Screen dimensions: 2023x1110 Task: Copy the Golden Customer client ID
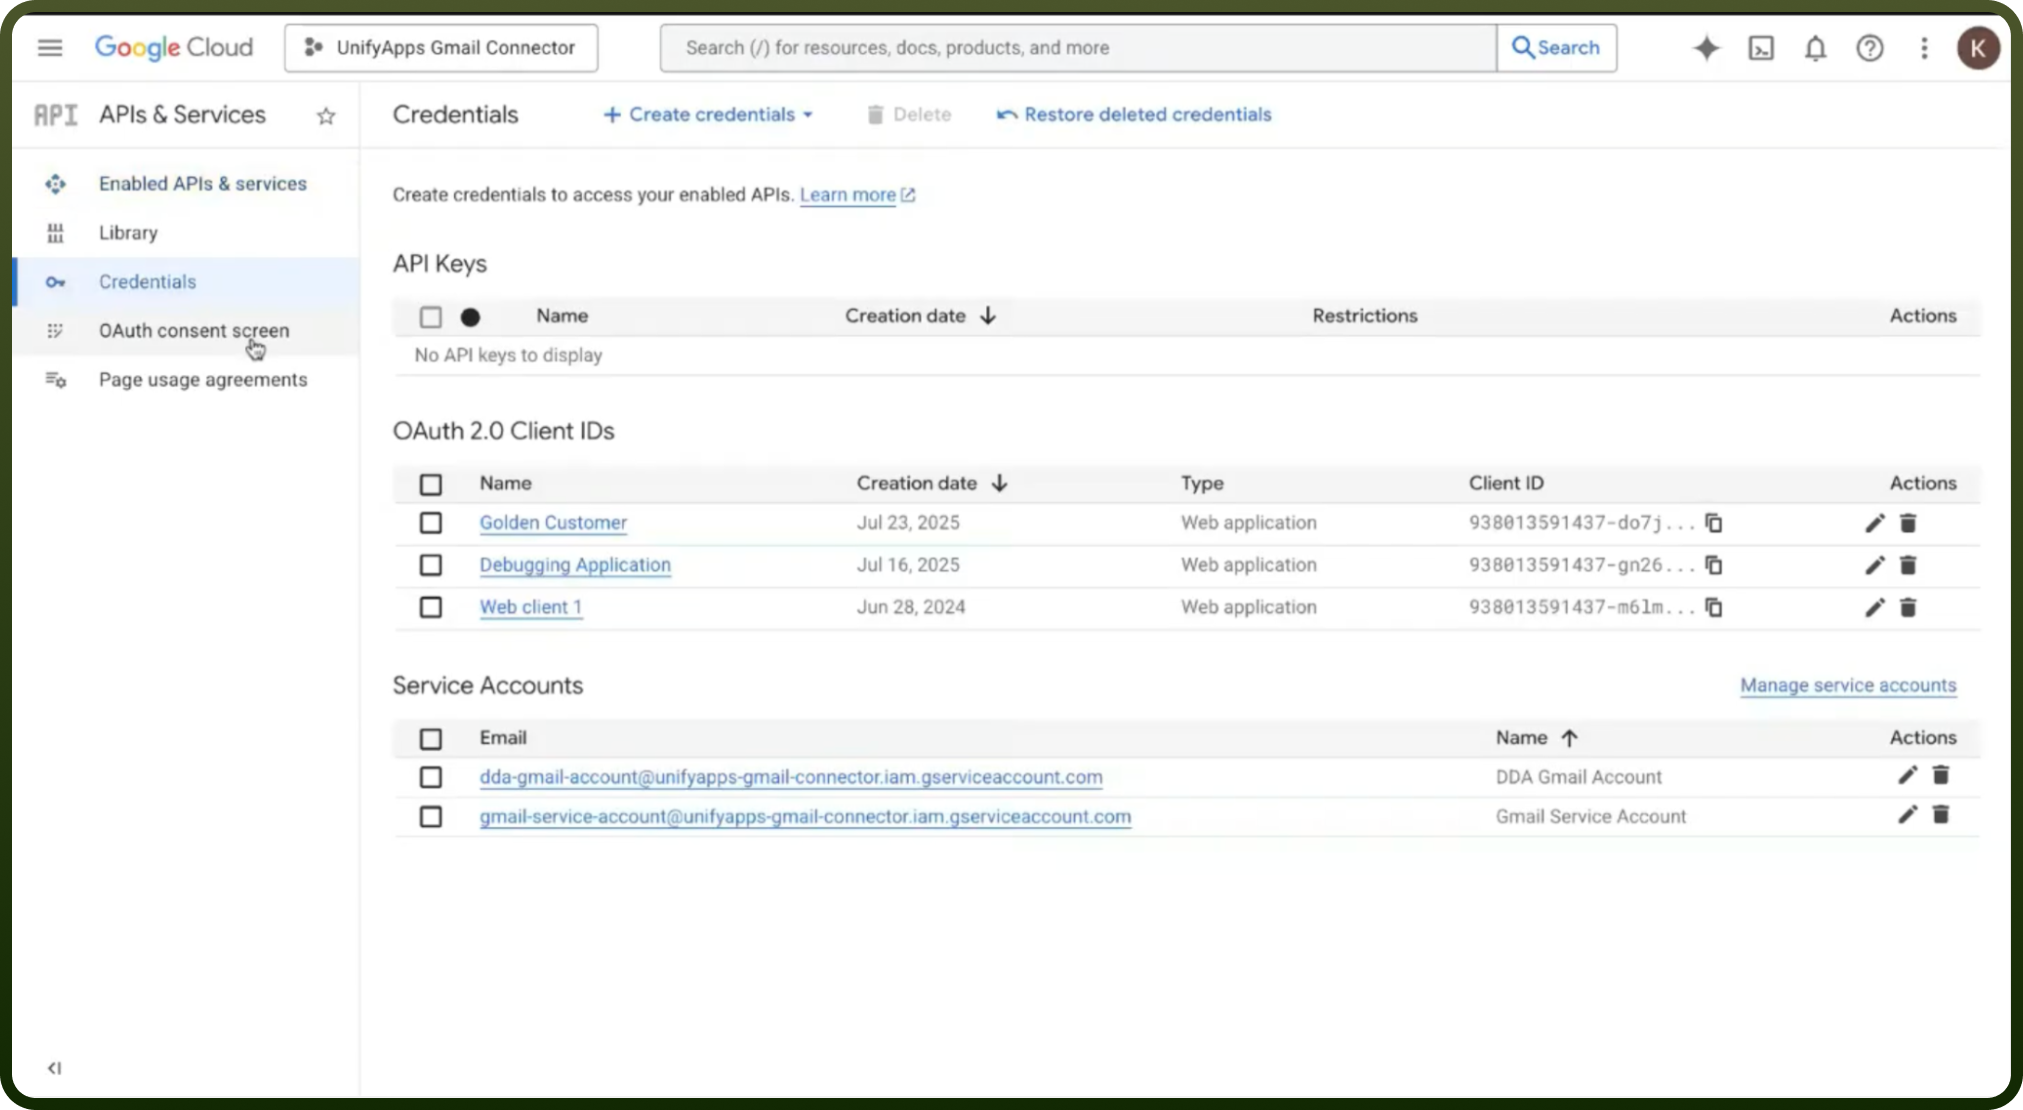[1713, 523]
